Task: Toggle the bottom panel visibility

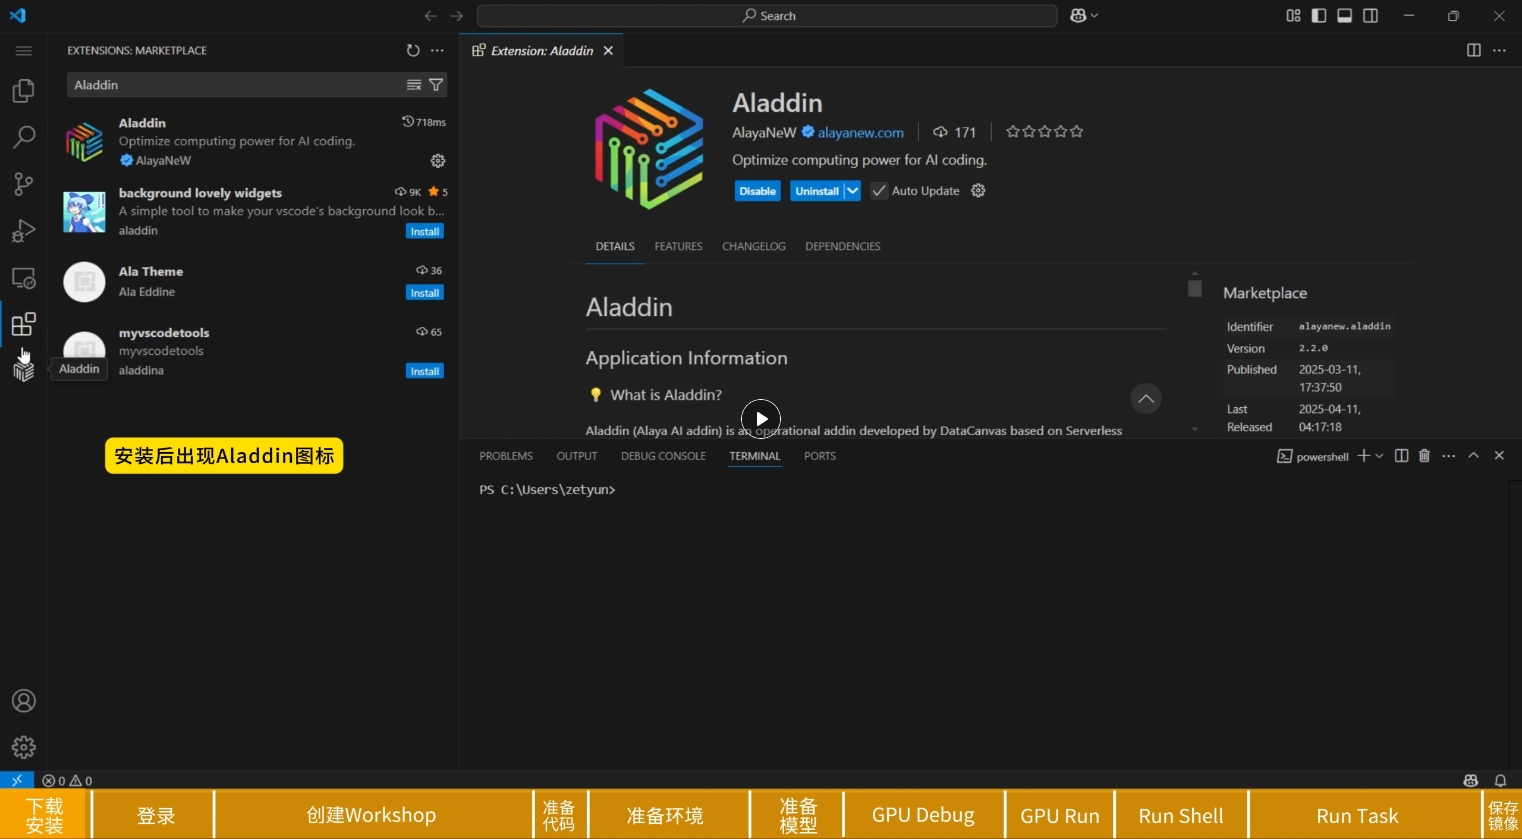Action: [x=1345, y=16]
